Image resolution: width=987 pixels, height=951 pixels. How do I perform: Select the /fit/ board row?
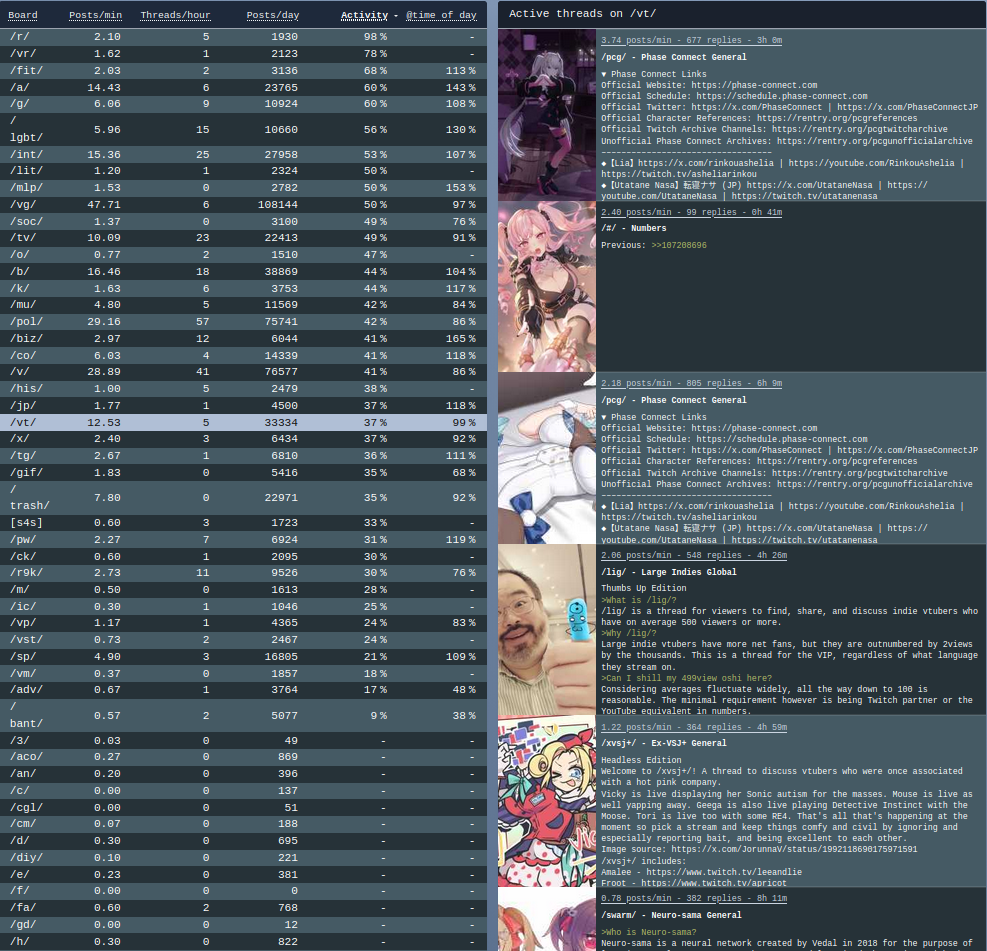pos(243,70)
